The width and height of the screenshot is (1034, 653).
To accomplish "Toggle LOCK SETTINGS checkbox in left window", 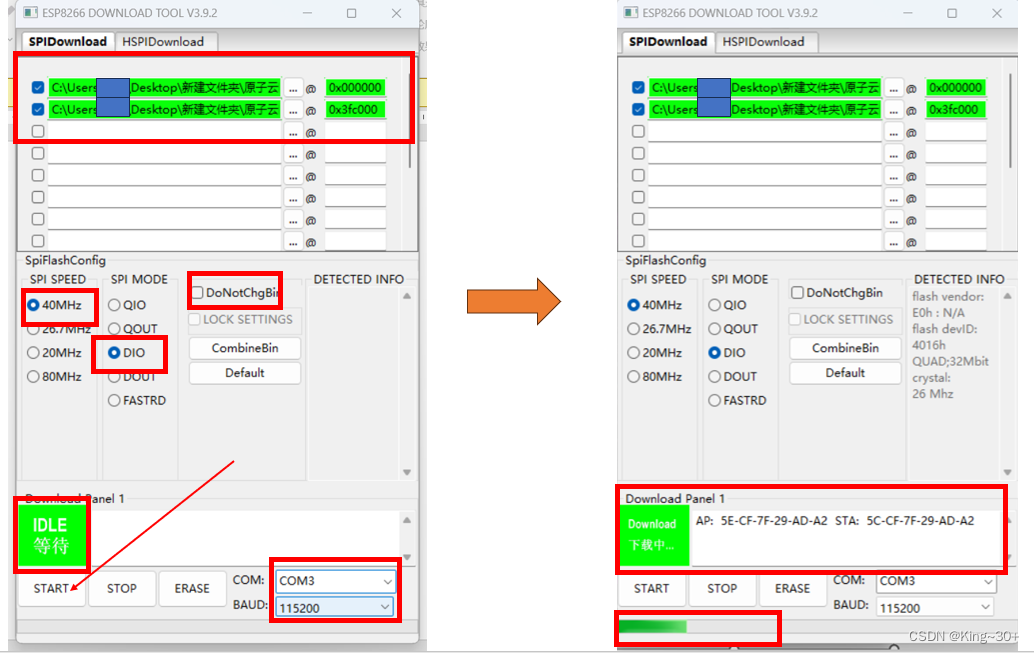I will click(x=195, y=319).
